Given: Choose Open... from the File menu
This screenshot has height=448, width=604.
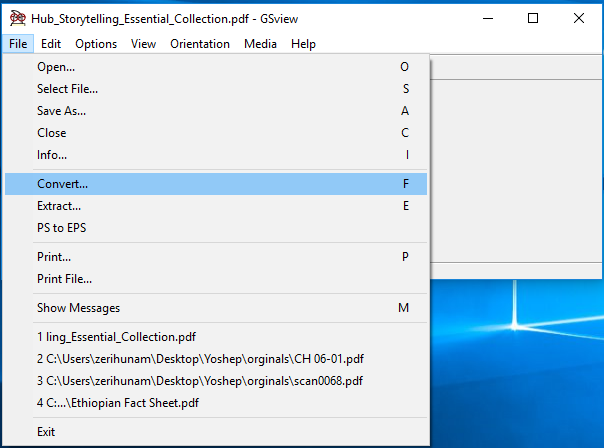Looking at the screenshot, I should coord(216,67).
